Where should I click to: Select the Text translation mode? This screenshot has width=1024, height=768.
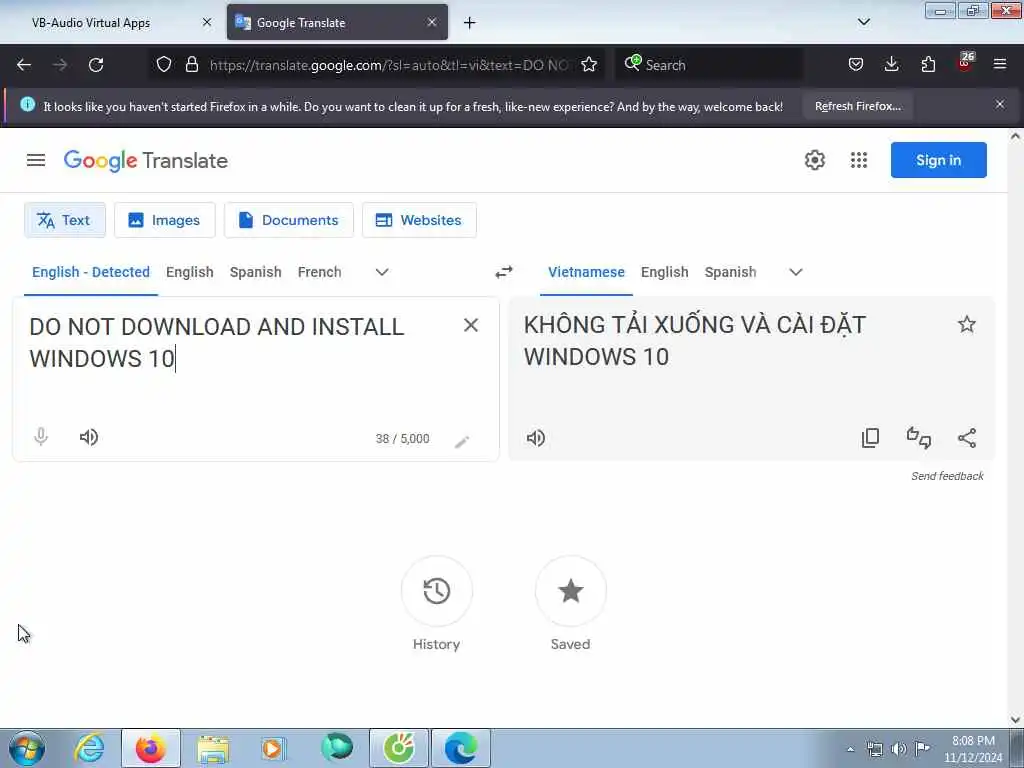tap(65, 220)
